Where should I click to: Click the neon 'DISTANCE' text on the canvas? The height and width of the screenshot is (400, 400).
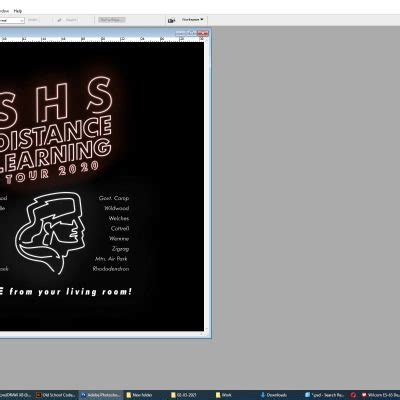pyautogui.click(x=55, y=133)
